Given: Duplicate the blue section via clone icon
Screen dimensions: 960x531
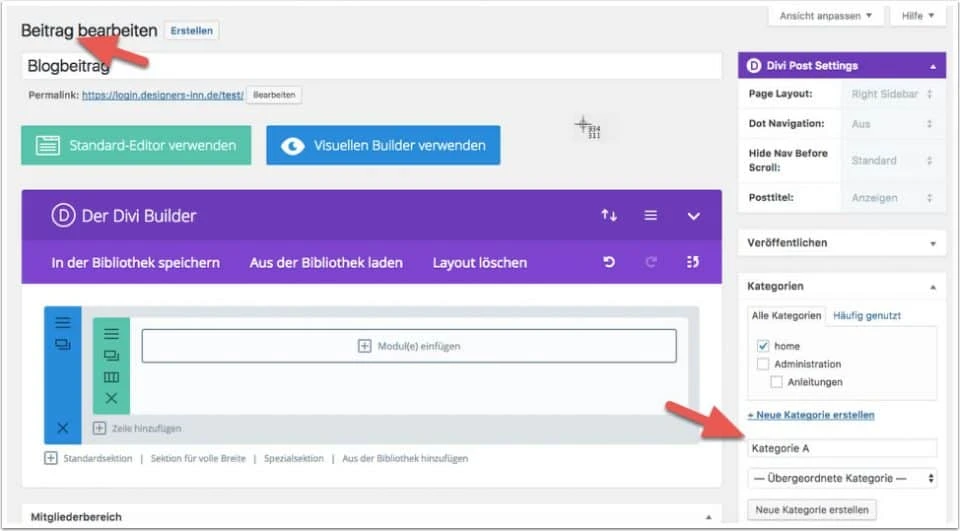Looking at the screenshot, I should pyautogui.click(x=63, y=345).
